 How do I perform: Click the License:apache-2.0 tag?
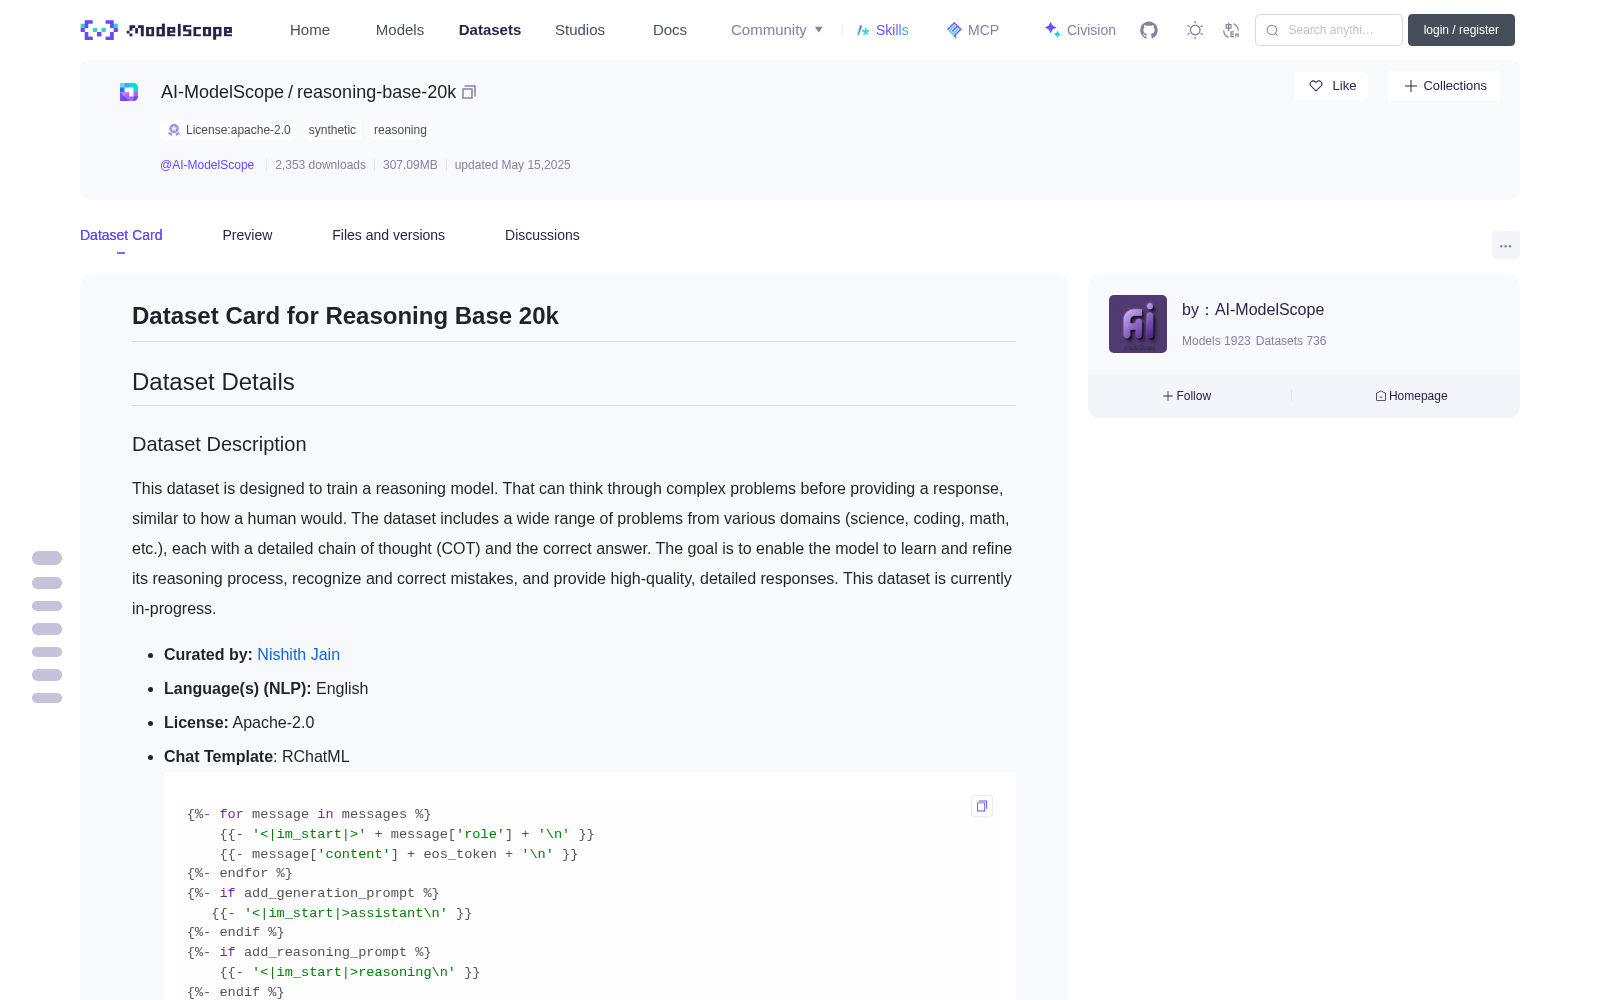230,130
